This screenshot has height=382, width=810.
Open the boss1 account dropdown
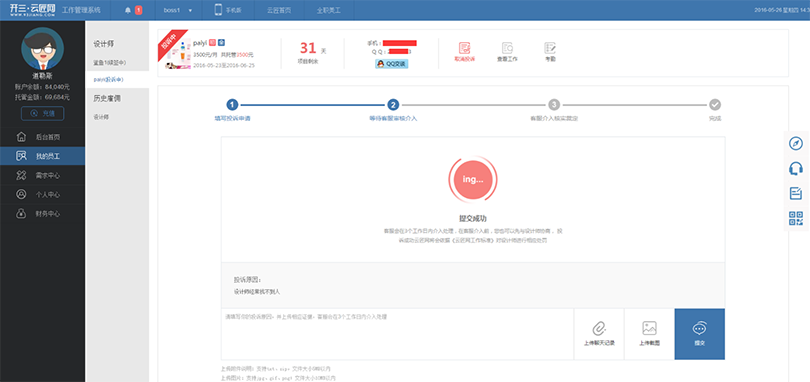pyautogui.click(x=178, y=10)
